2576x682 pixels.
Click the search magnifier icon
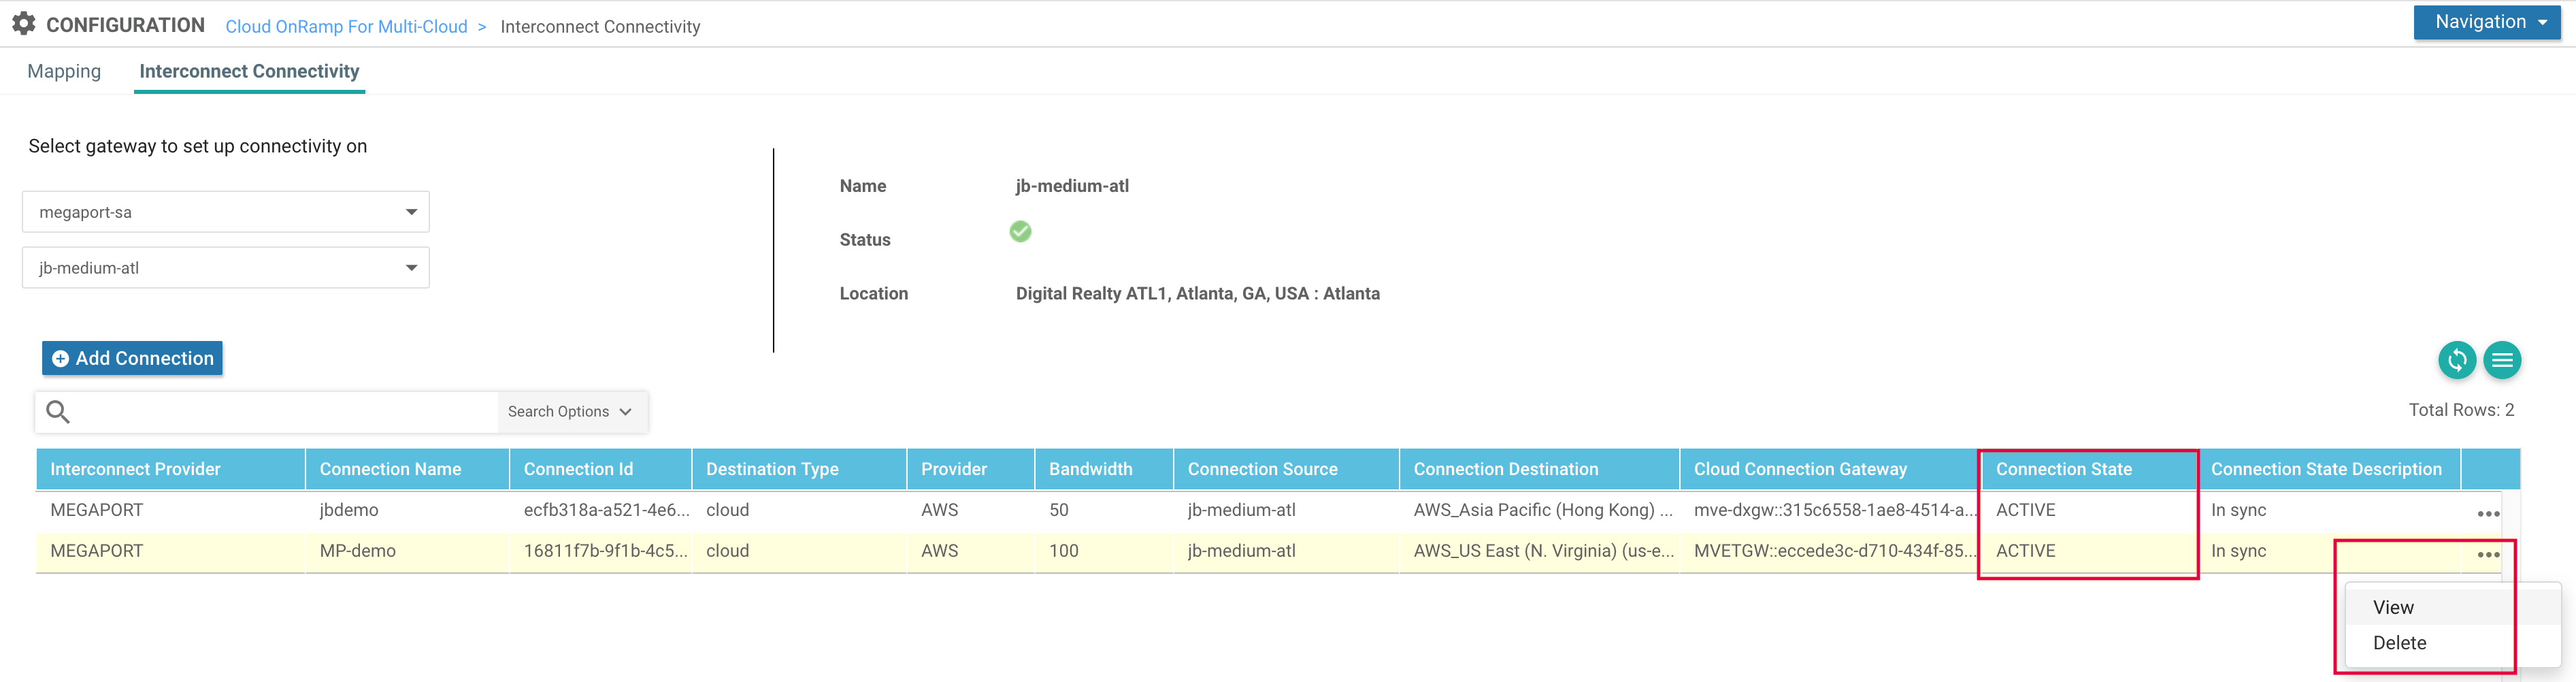57,411
